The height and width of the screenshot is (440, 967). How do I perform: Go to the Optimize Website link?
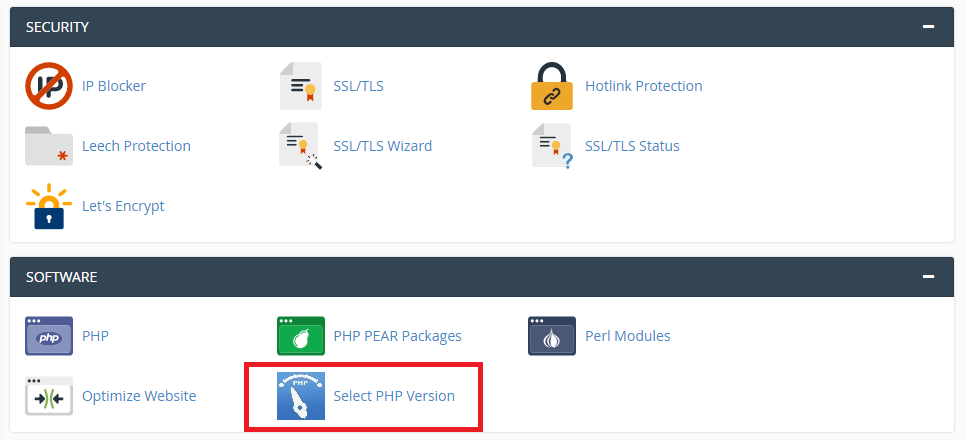point(139,396)
